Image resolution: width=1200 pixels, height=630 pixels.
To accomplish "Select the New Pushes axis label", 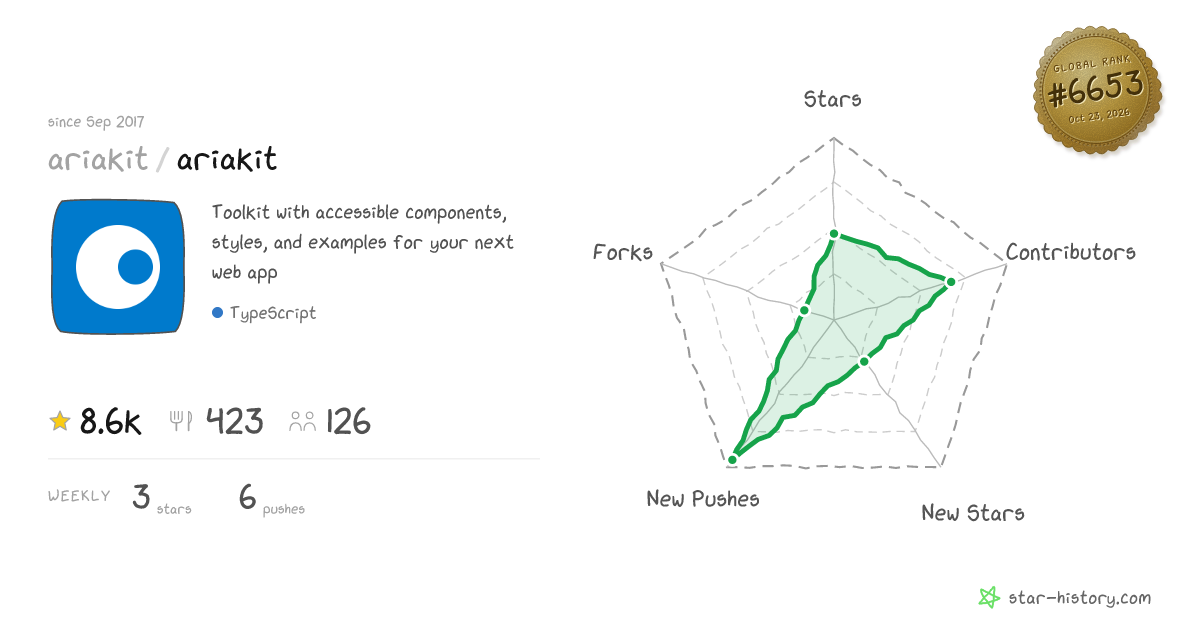I will point(703,498).
